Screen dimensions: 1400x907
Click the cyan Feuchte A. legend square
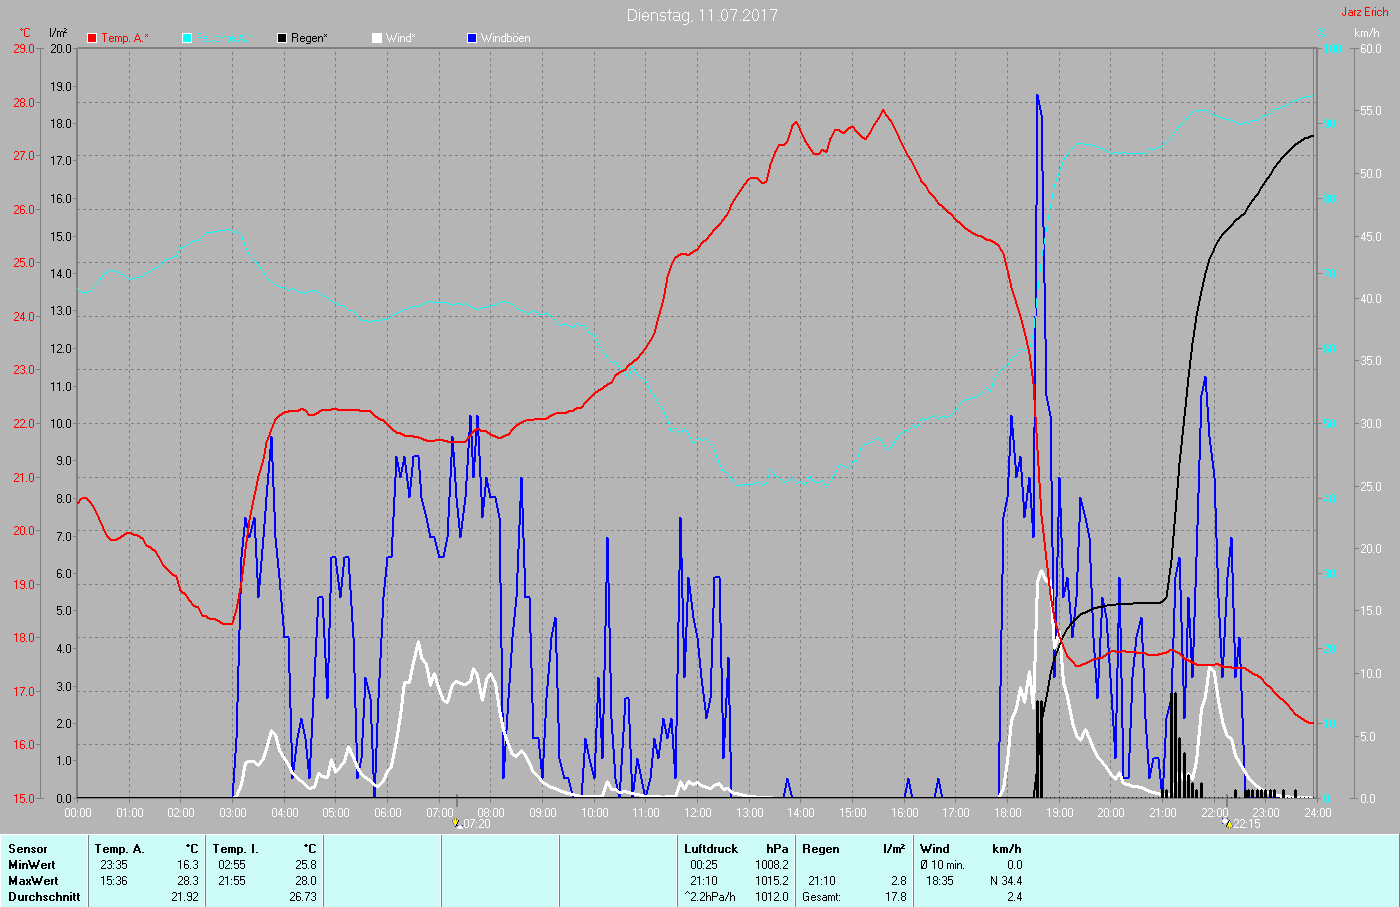187,38
